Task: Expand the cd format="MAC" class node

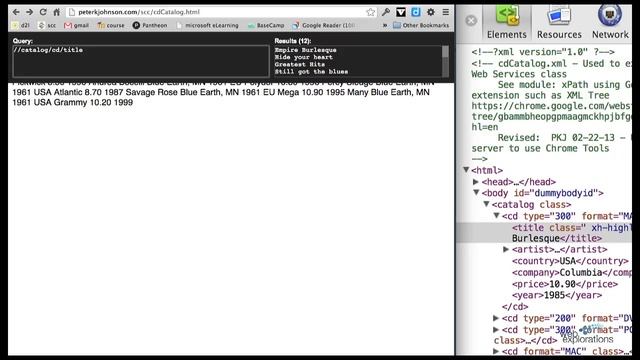Action: (x=496, y=351)
